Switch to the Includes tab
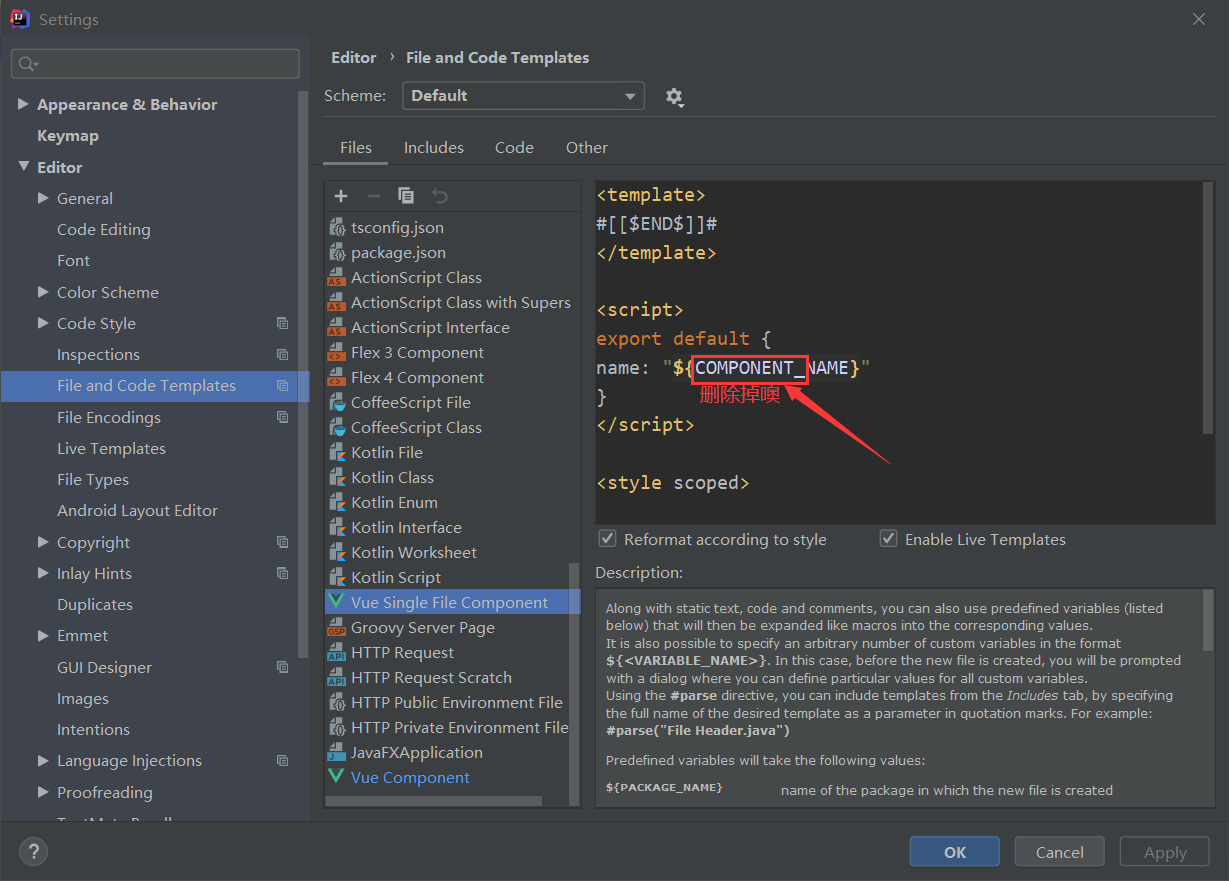The height and width of the screenshot is (881, 1229). point(434,147)
